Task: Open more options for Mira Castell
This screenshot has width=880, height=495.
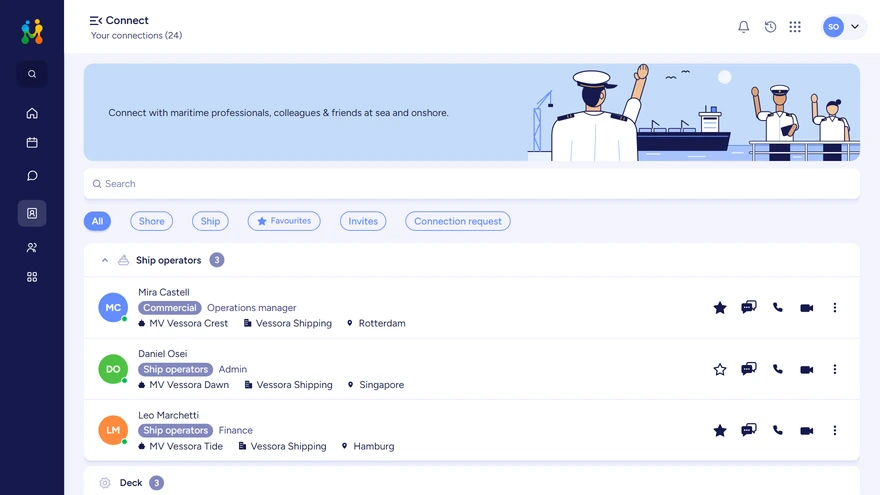Action: [835, 308]
